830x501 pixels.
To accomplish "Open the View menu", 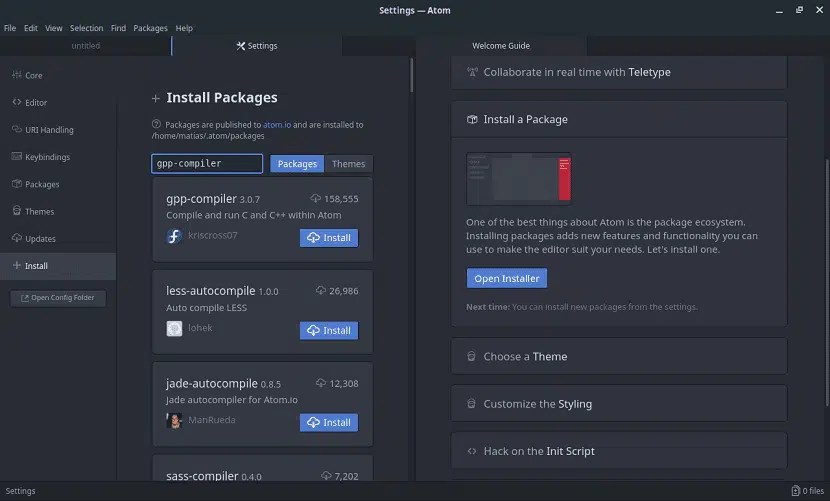I will click(x=53, y=28).
